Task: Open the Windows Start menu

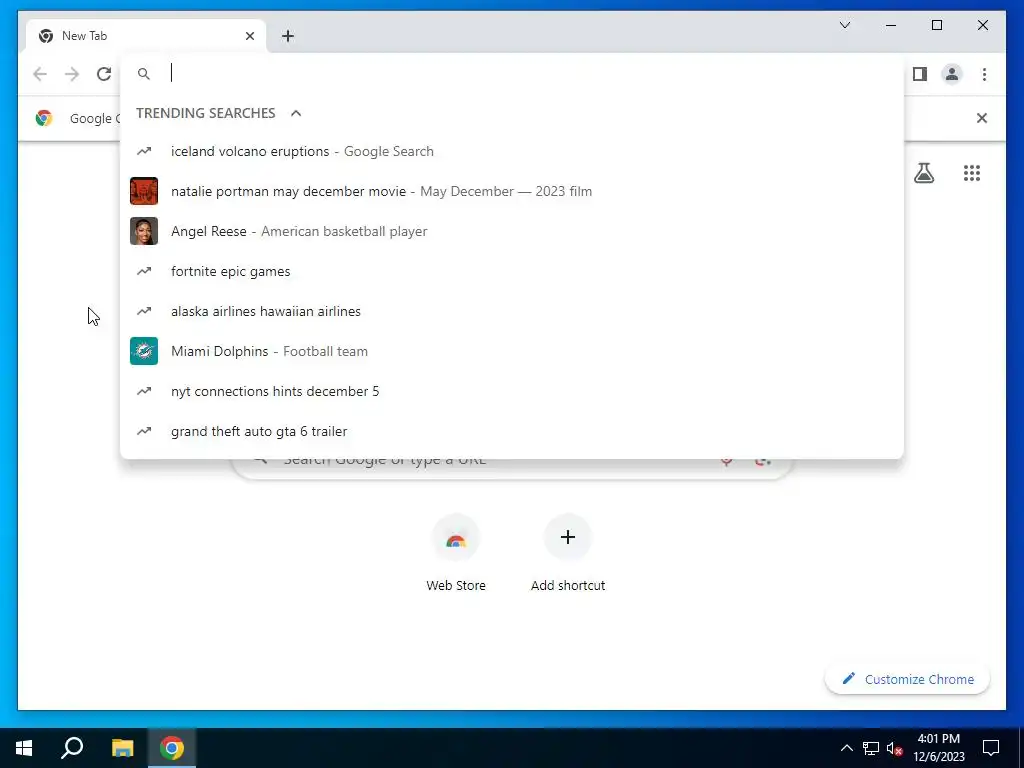Action: (x=24, y=748)
